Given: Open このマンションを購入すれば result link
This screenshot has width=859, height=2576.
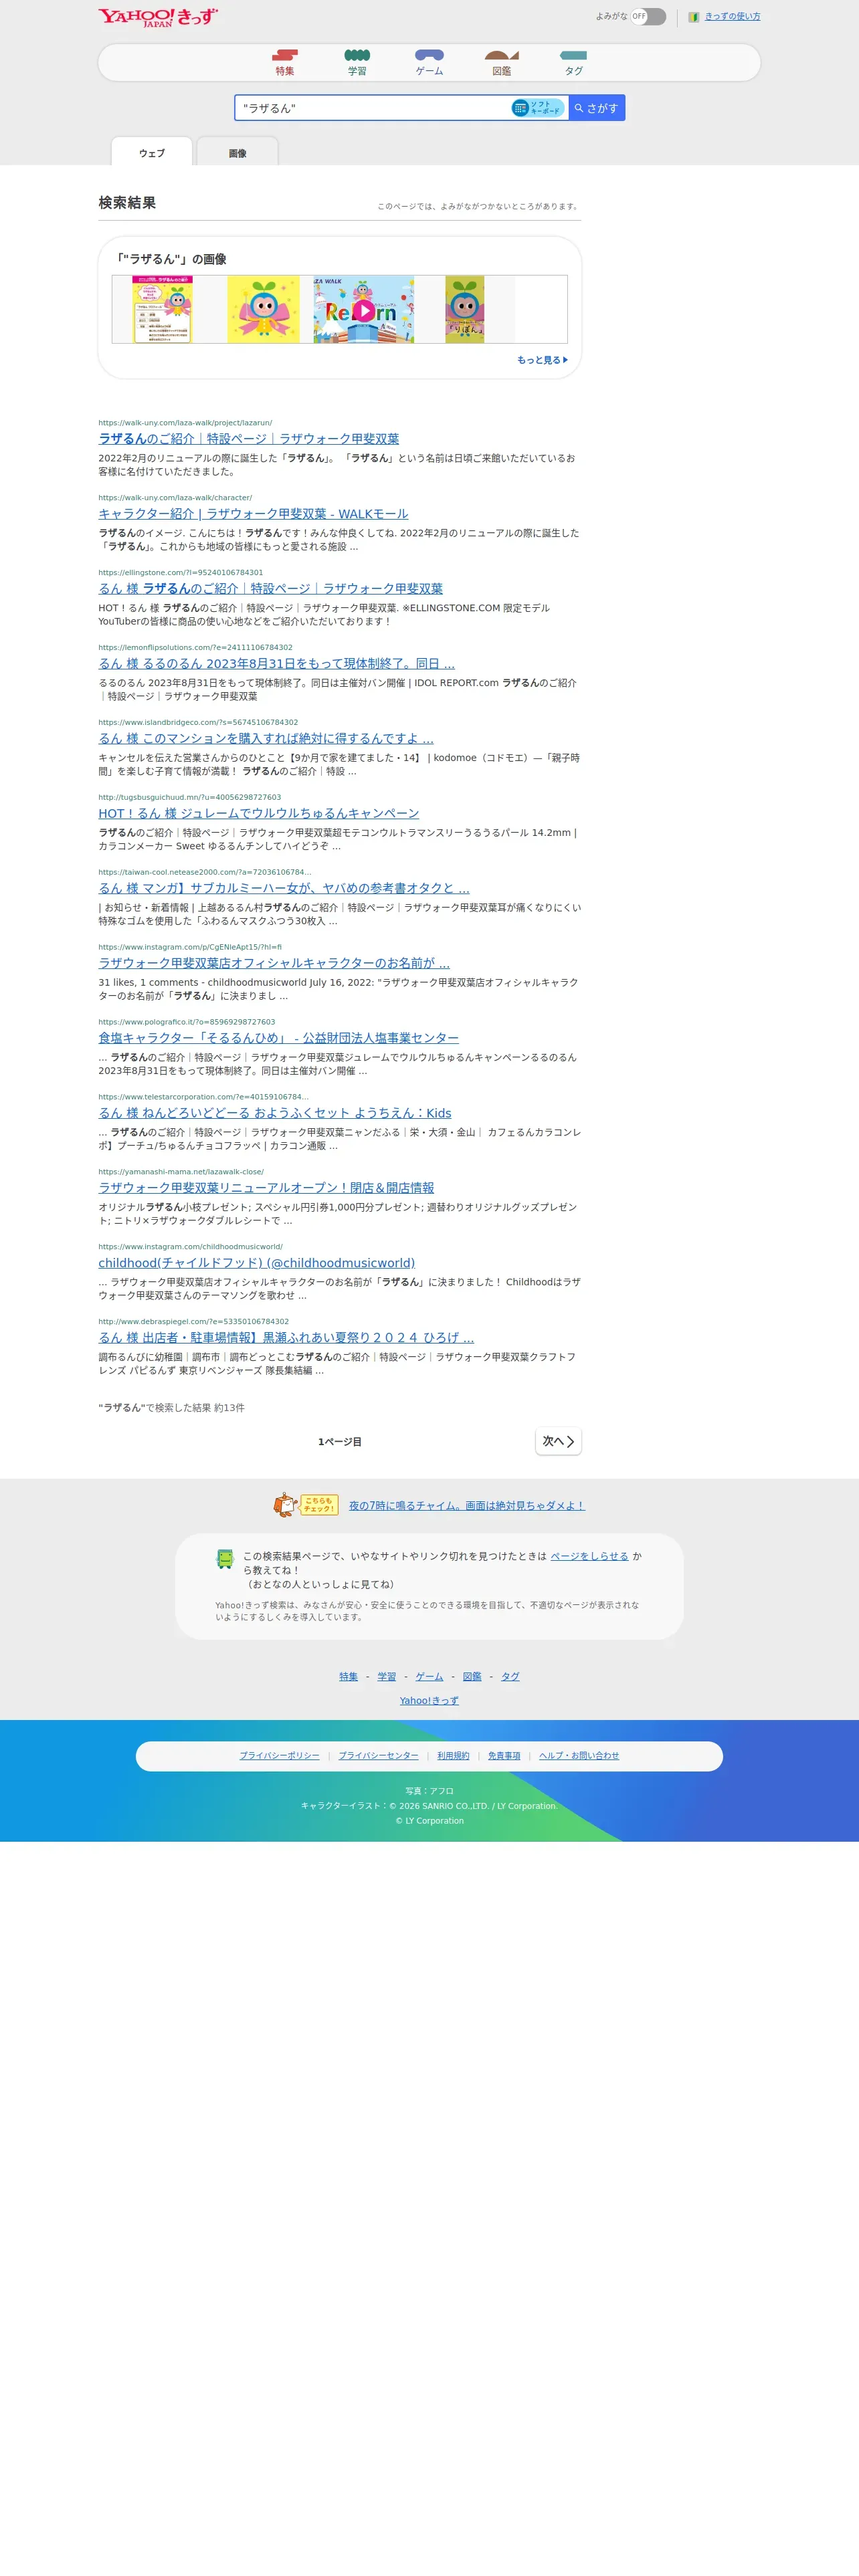Looking at the screenshot, I should pyautogui.click(x=266, y=739).
